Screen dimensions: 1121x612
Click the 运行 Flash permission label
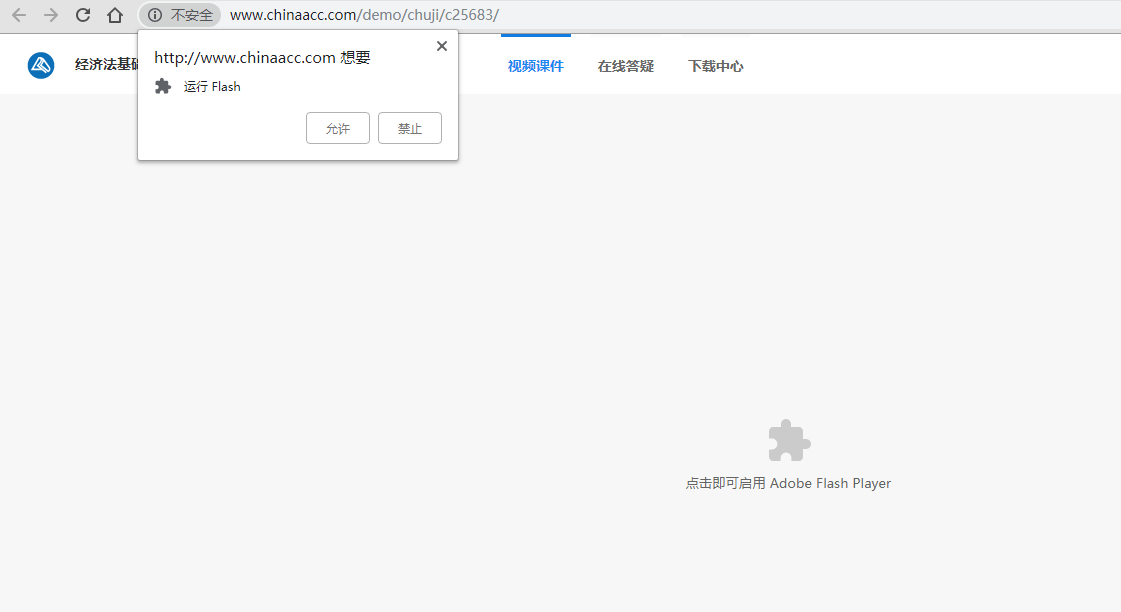(x=212, y=87)
